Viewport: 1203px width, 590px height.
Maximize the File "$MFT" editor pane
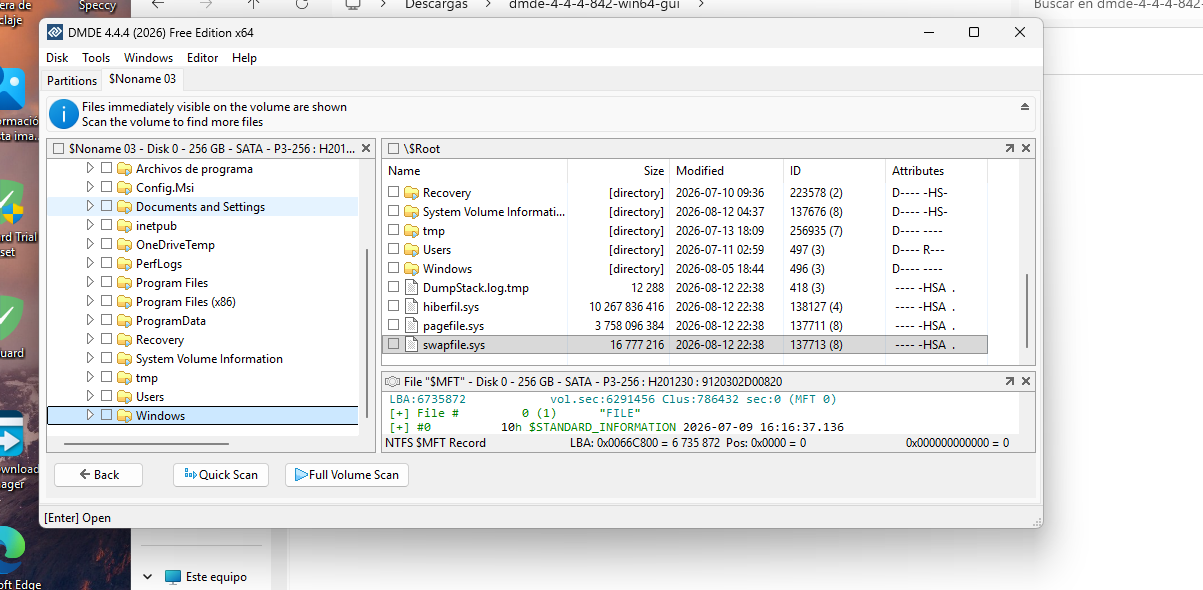(x=1010, y=381)
